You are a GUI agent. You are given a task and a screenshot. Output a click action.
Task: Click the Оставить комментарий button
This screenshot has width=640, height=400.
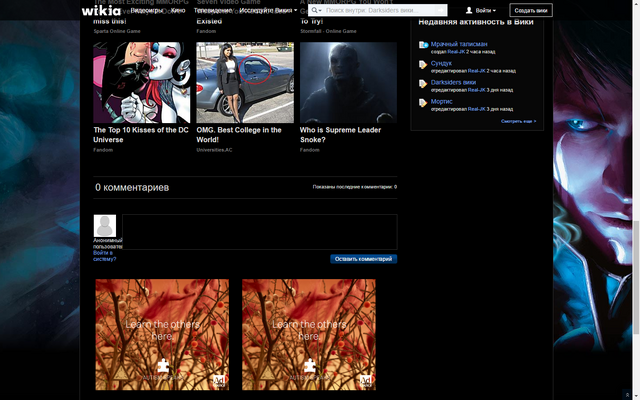363,259
